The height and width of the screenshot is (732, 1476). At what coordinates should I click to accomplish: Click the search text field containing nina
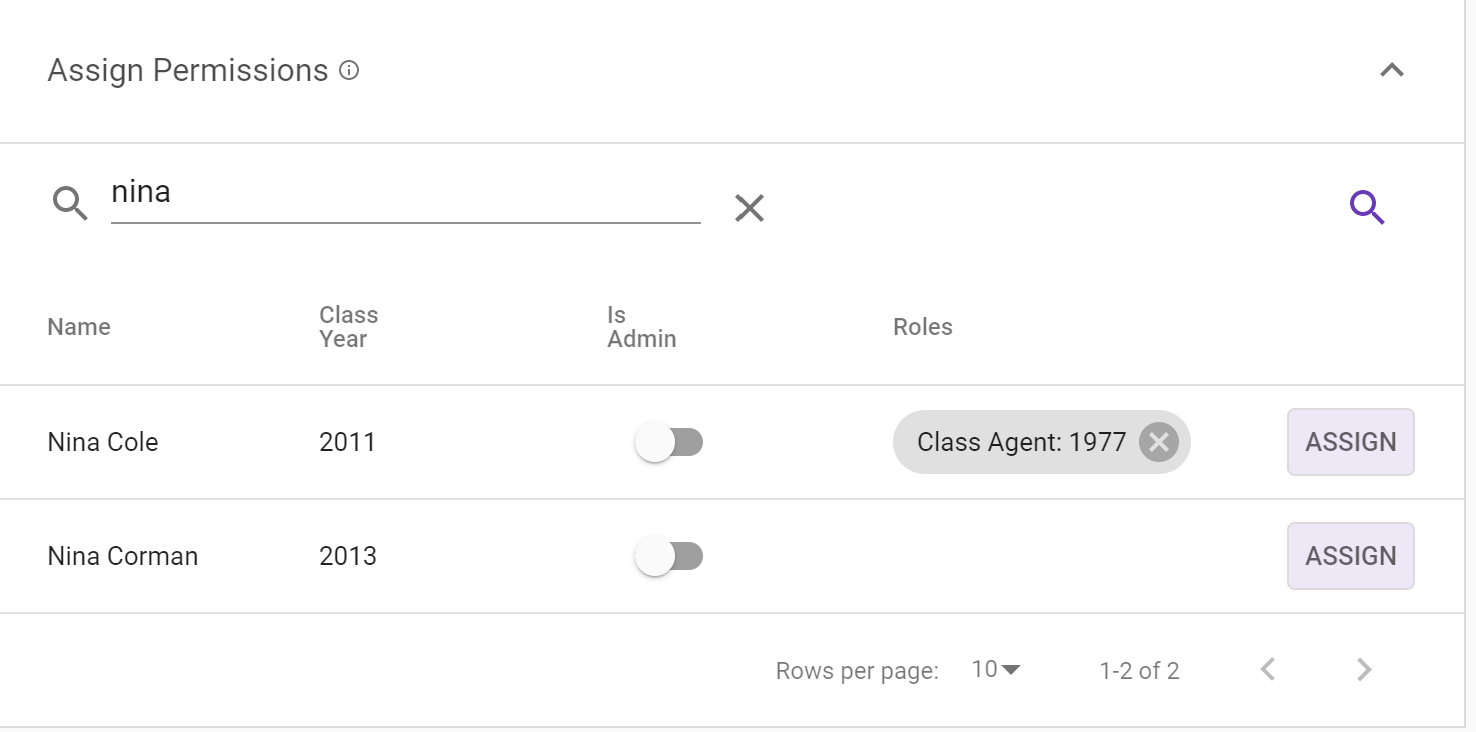tap(405, 193)
